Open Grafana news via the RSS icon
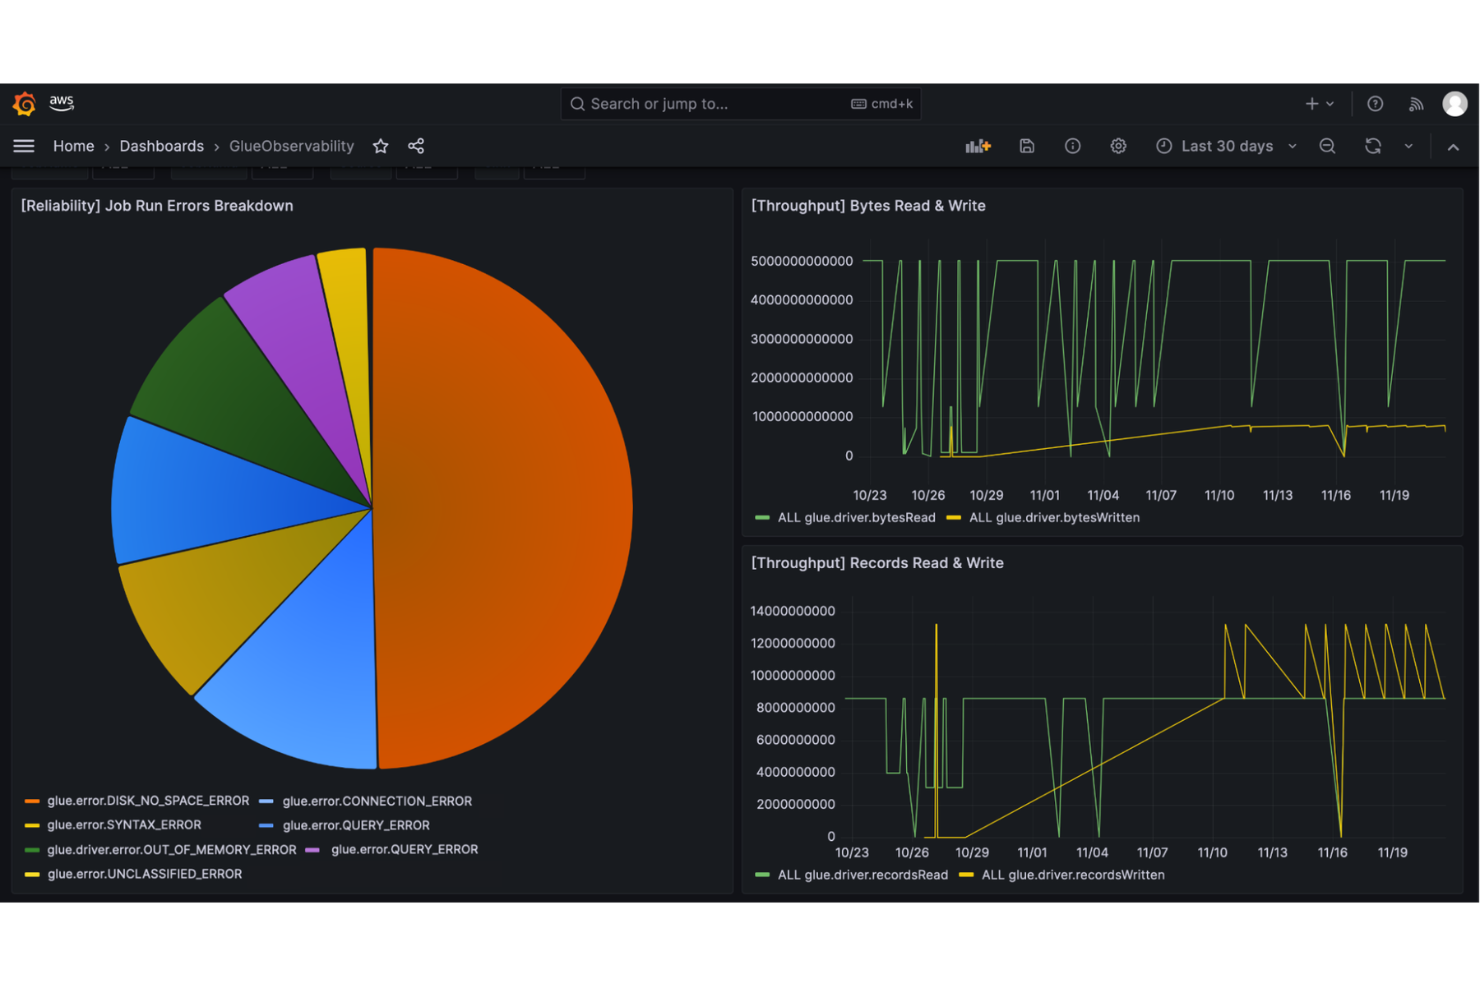The width and height of the screenshot is (1480, 987). coord(1416,103)
